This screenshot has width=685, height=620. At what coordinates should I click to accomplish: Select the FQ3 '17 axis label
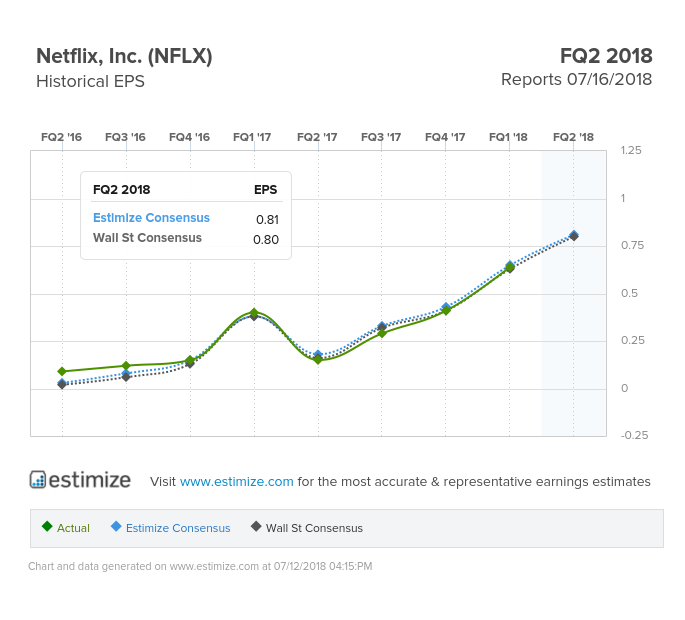pos(381,137)
